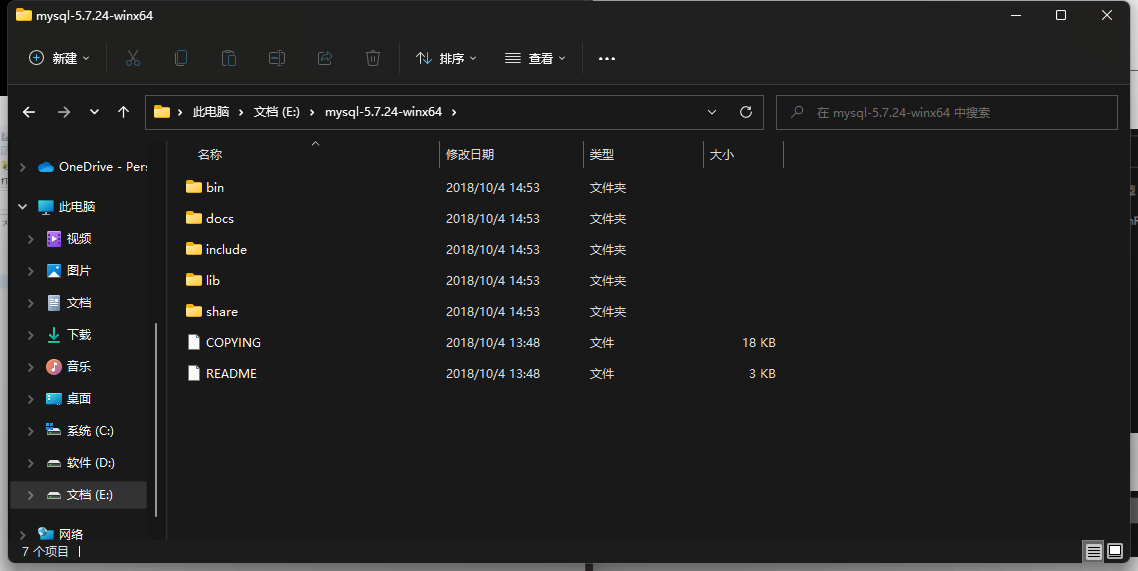
Task: Select the README file icon
Action: (194, 374)
